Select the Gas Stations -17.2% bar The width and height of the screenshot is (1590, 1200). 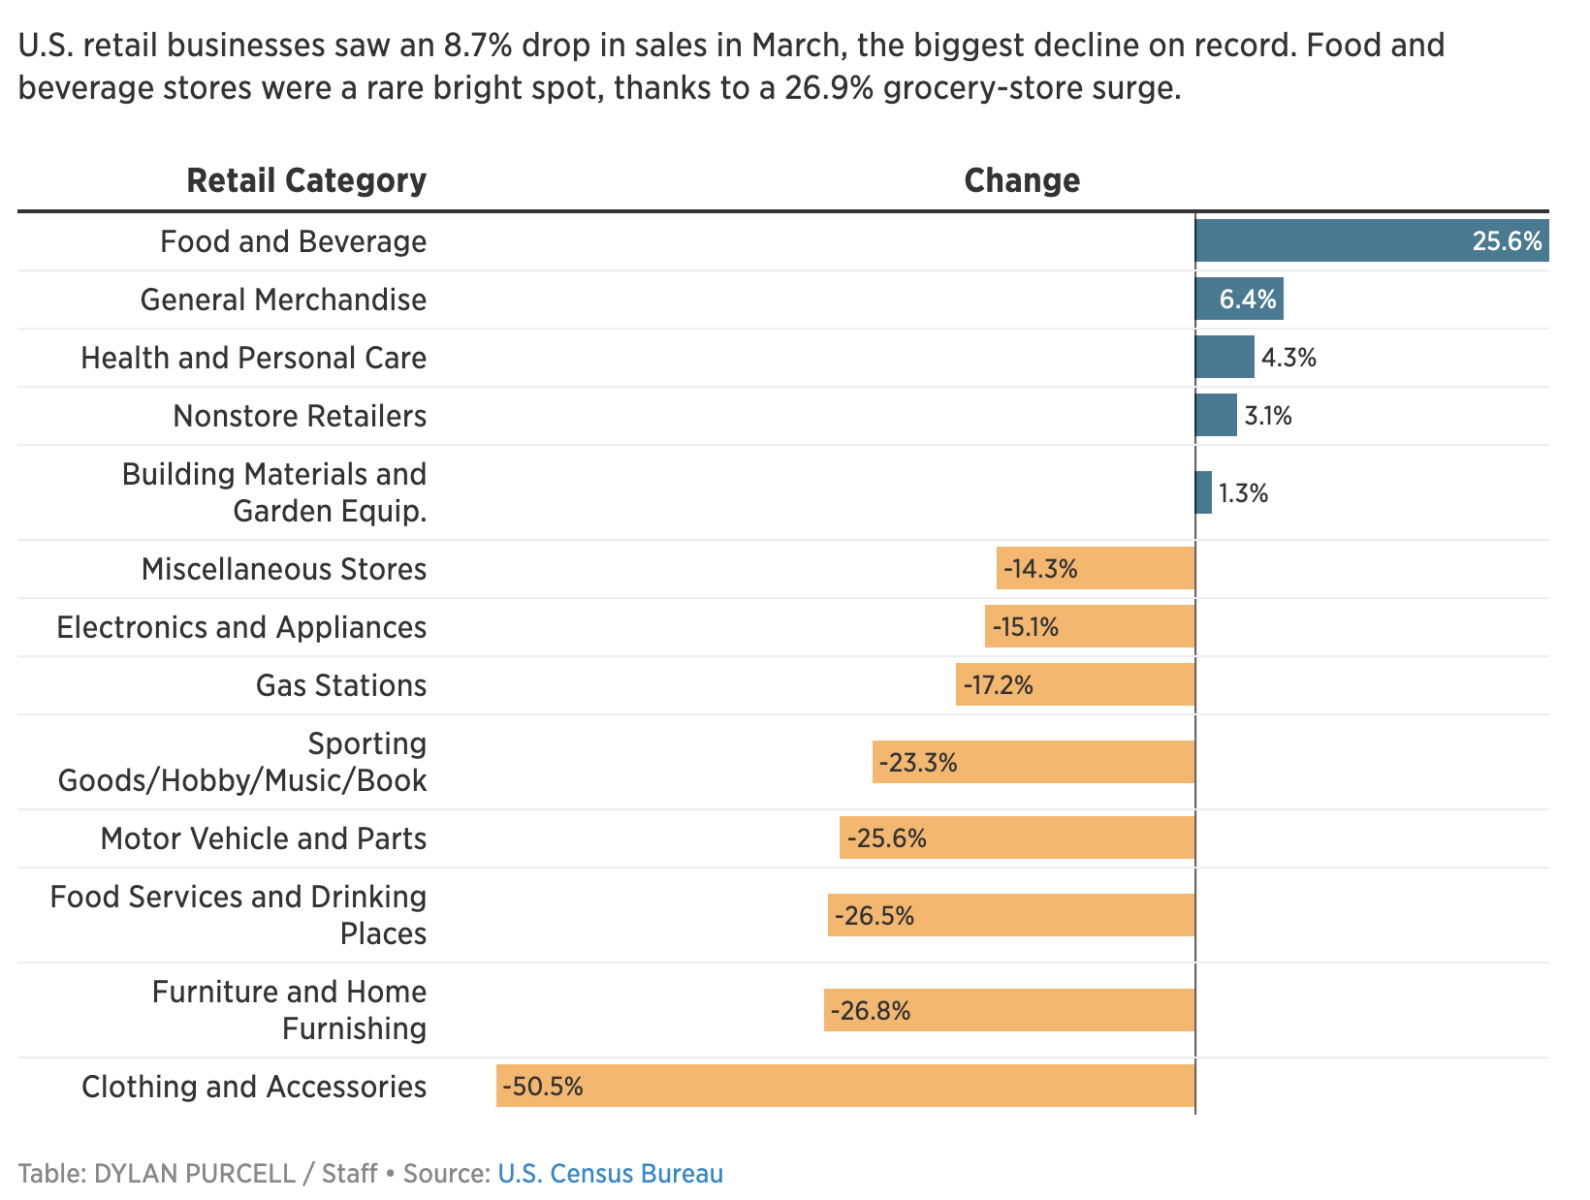1075,685
